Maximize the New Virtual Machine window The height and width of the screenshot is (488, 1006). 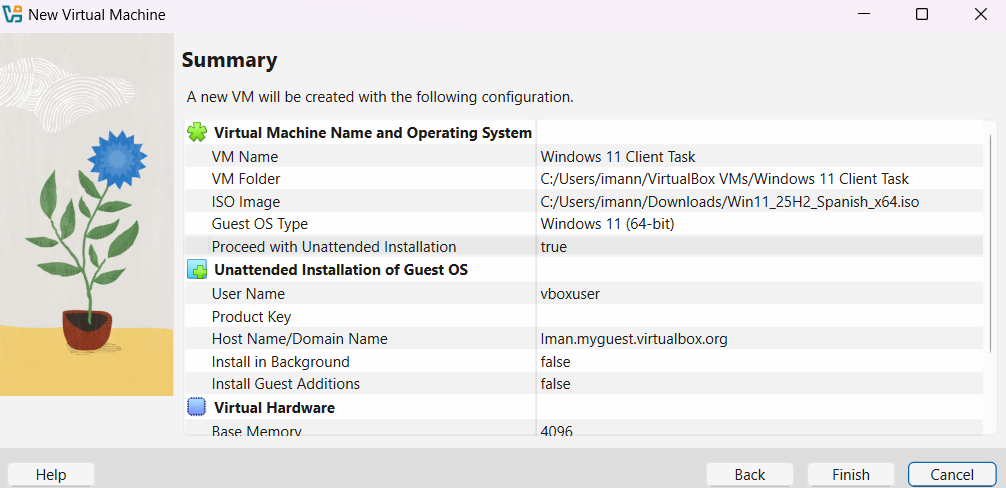click(921, 15)
